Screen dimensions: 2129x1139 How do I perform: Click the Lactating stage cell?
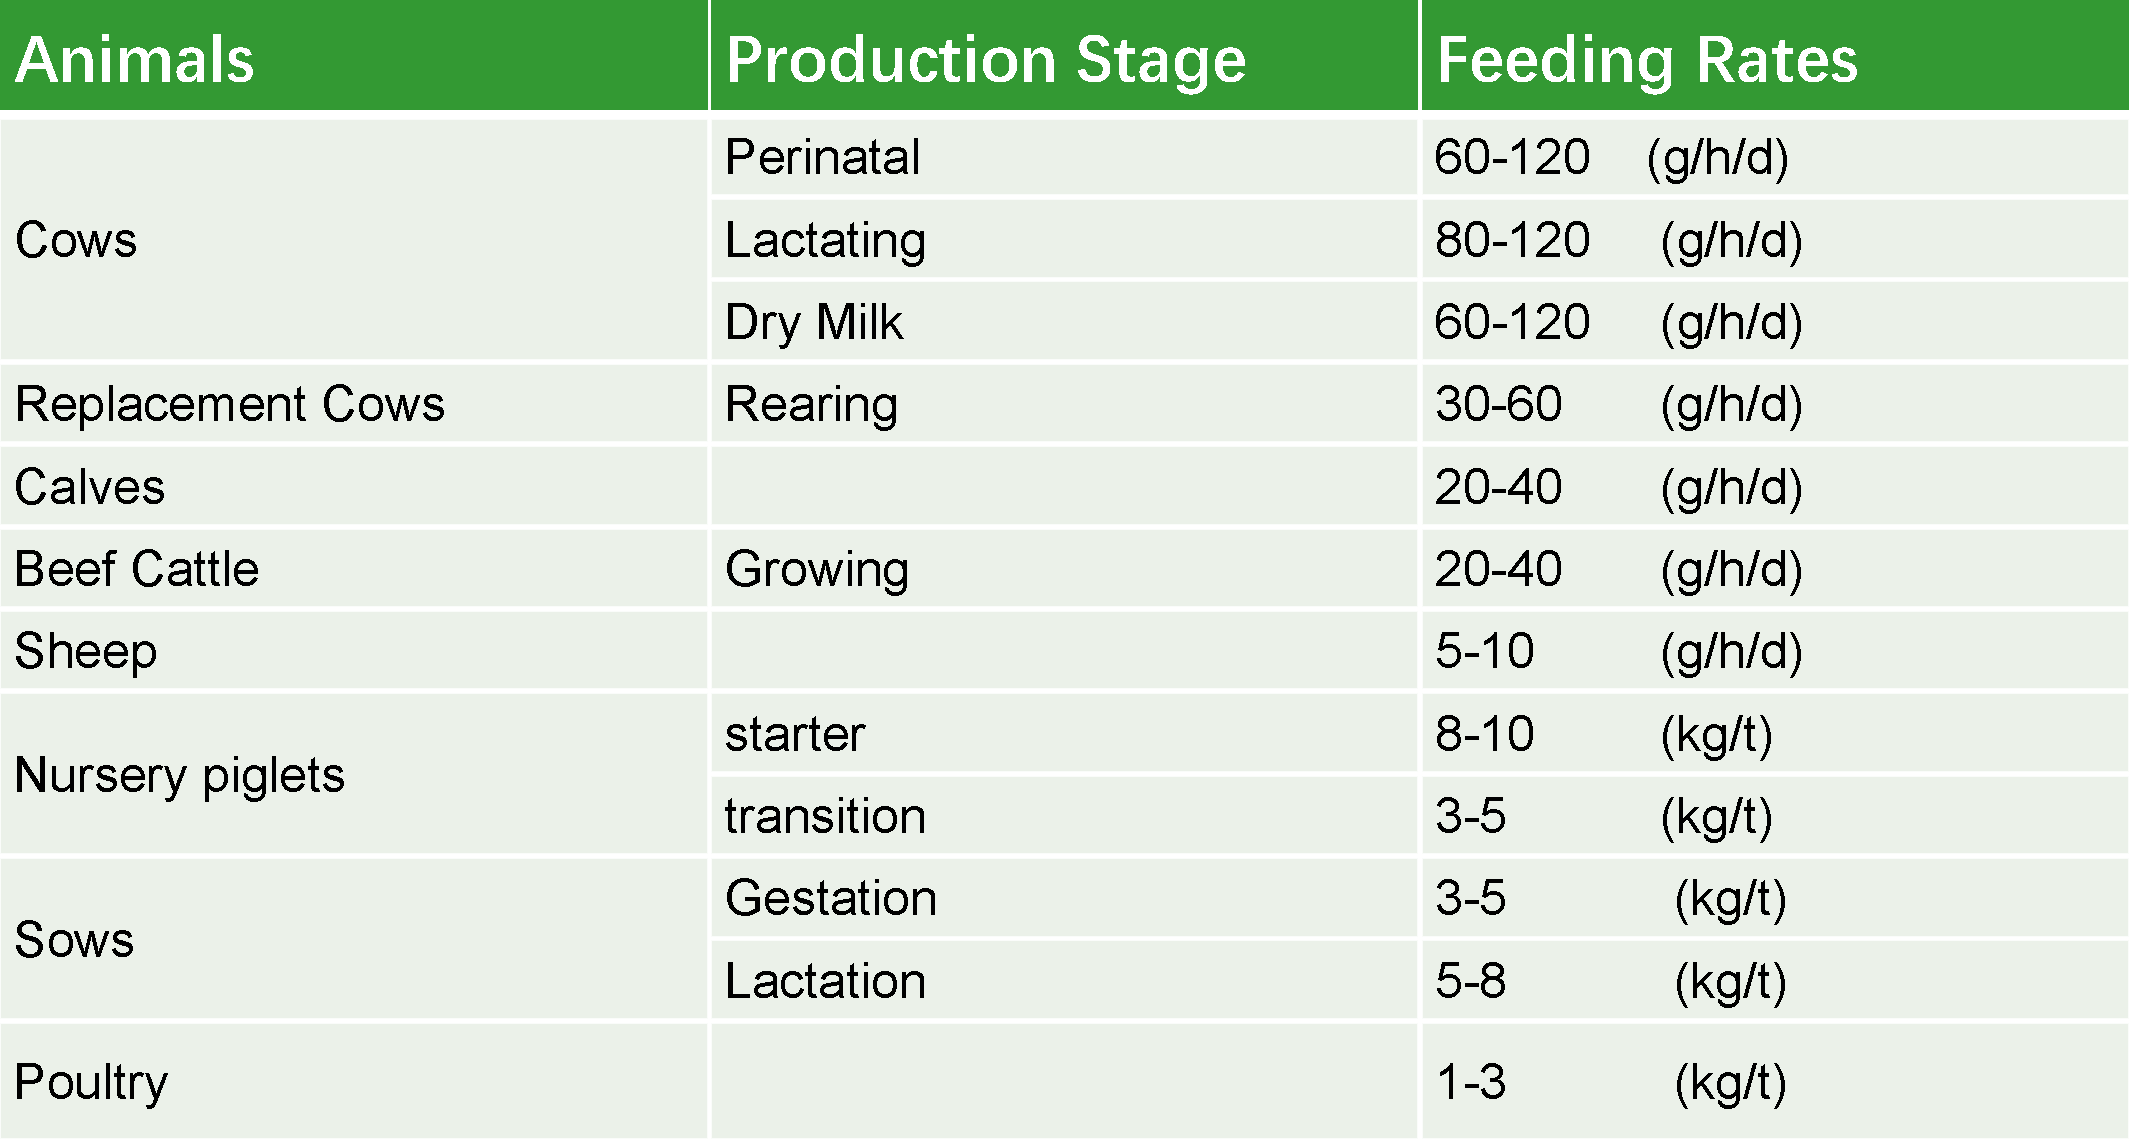point(1065,240)
